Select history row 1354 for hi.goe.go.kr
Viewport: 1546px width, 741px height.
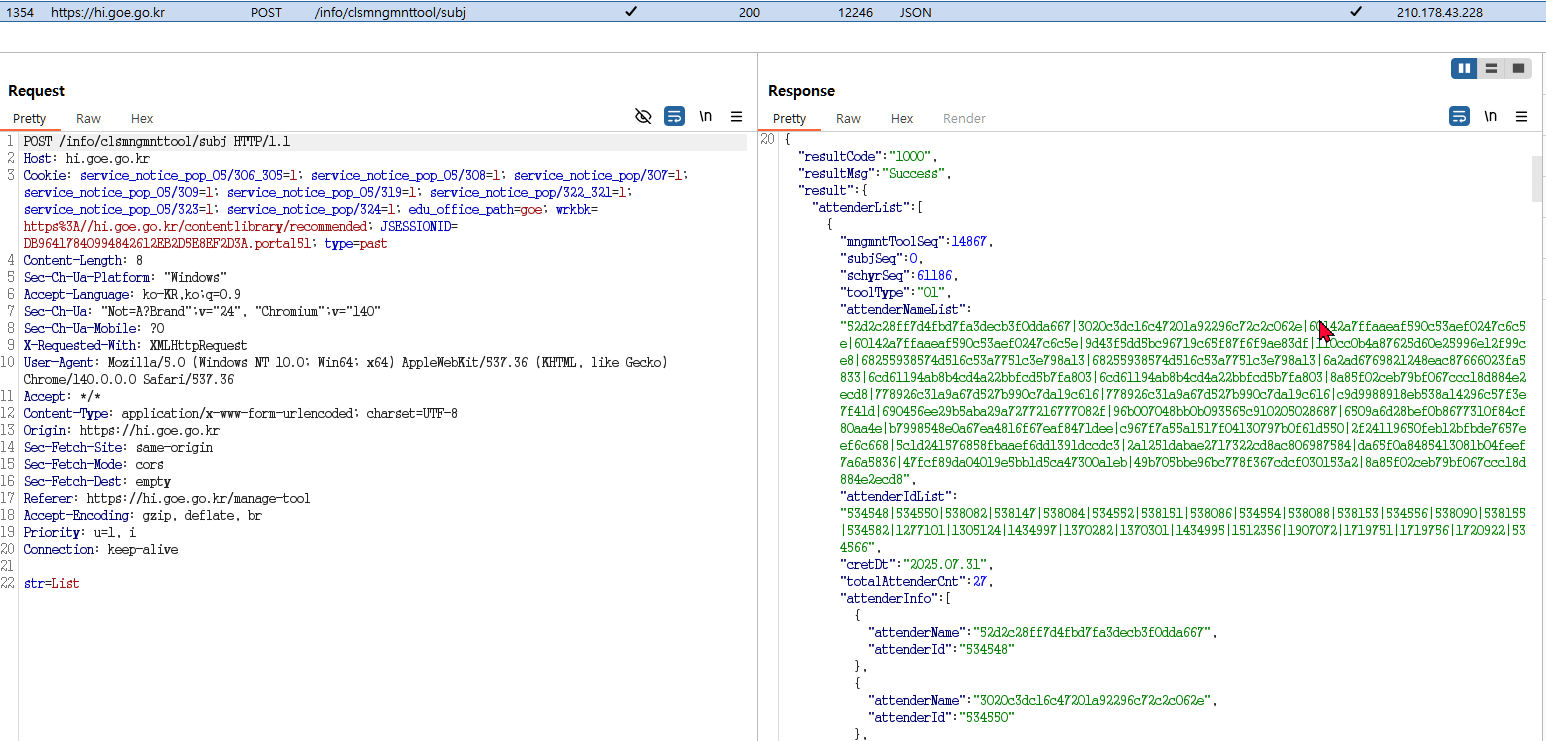pyautogui.click(x=400, y=12)
